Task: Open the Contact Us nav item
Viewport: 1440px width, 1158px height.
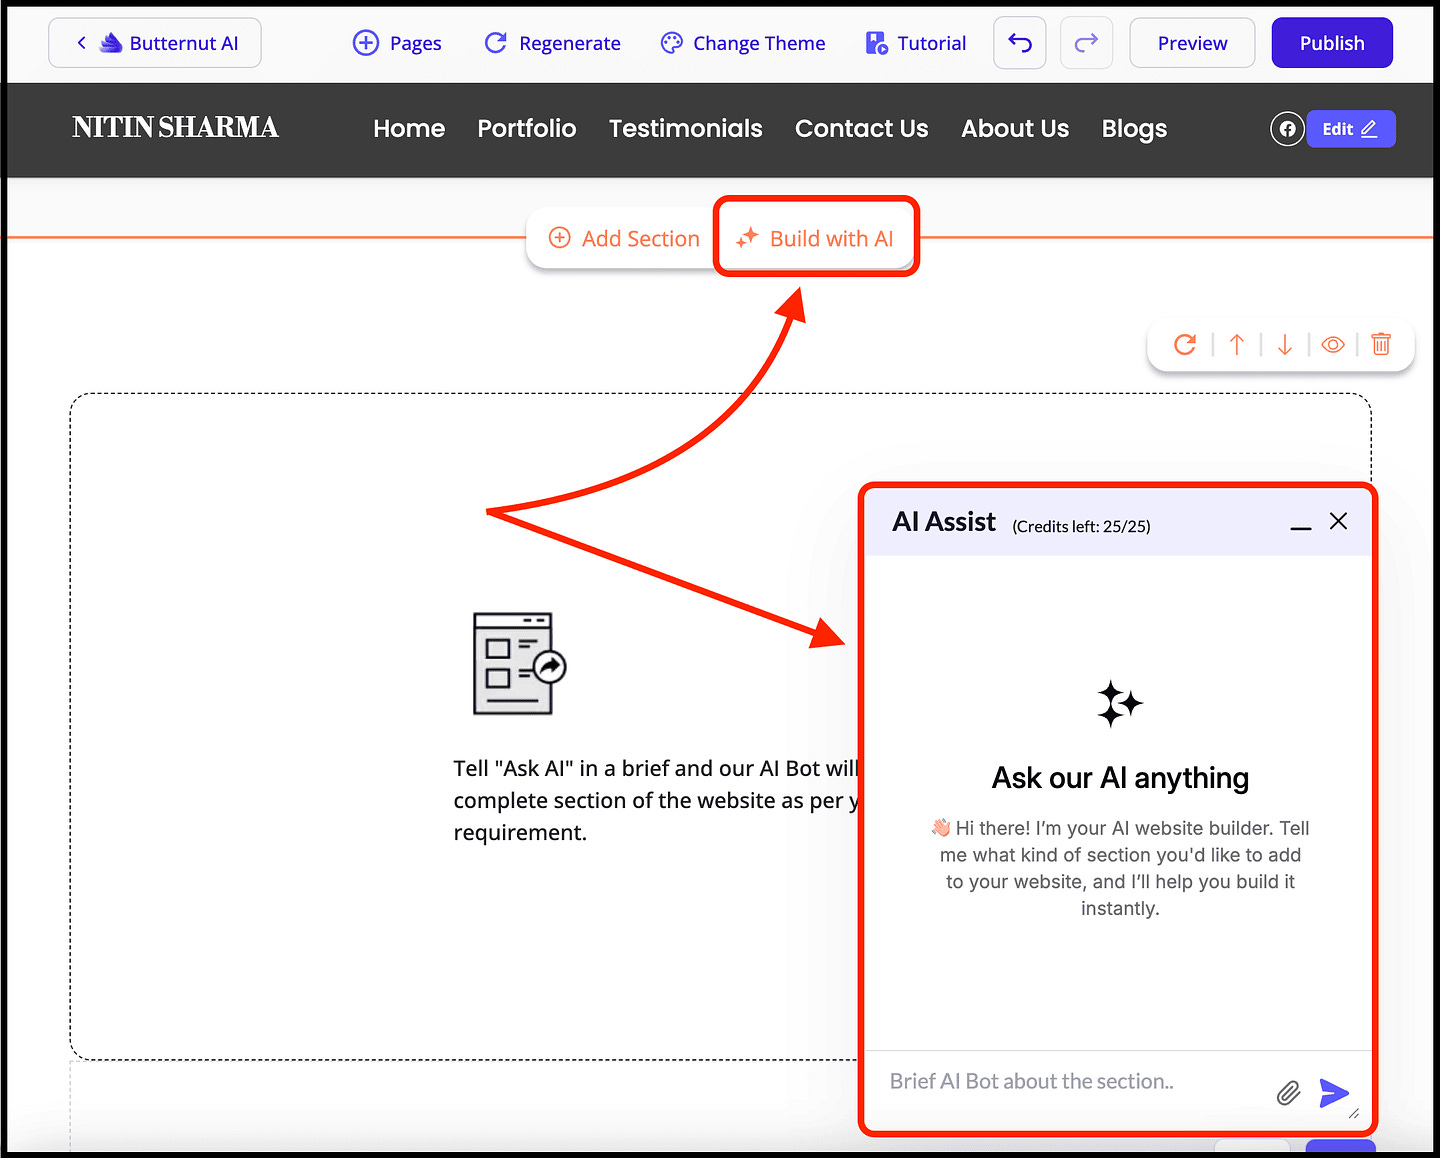Action: [x=862, y=129]
